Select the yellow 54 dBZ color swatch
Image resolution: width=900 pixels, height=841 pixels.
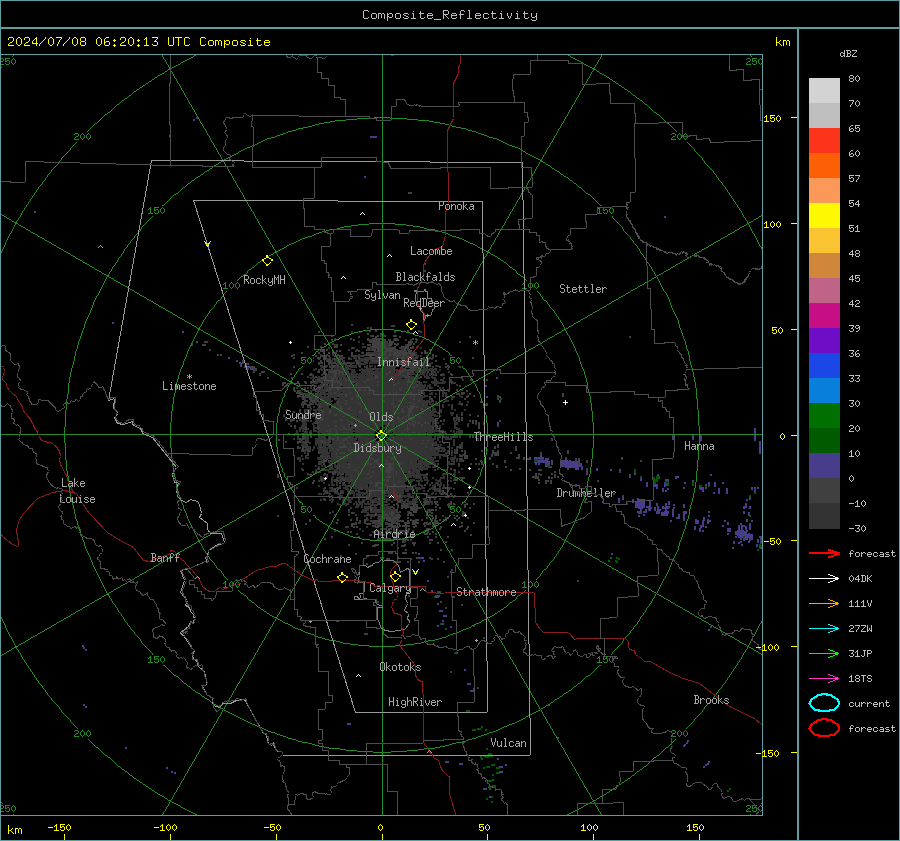824,216
